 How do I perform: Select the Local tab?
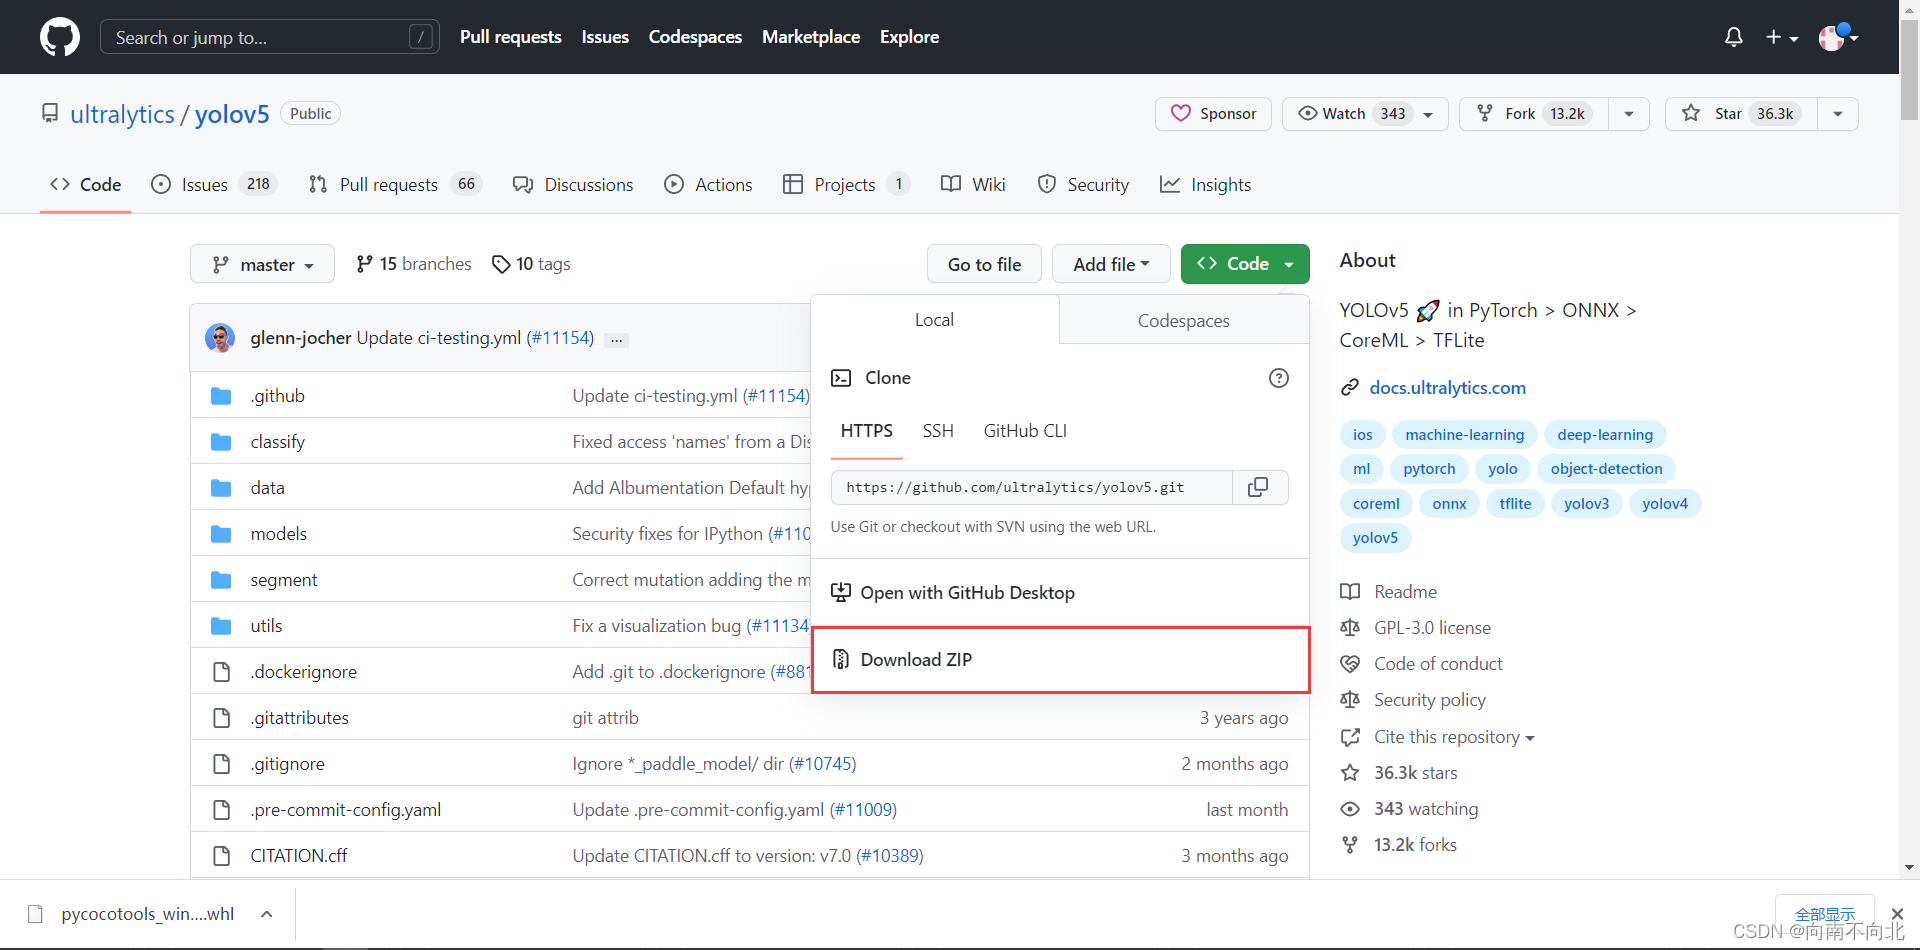[x=935, y=320]
